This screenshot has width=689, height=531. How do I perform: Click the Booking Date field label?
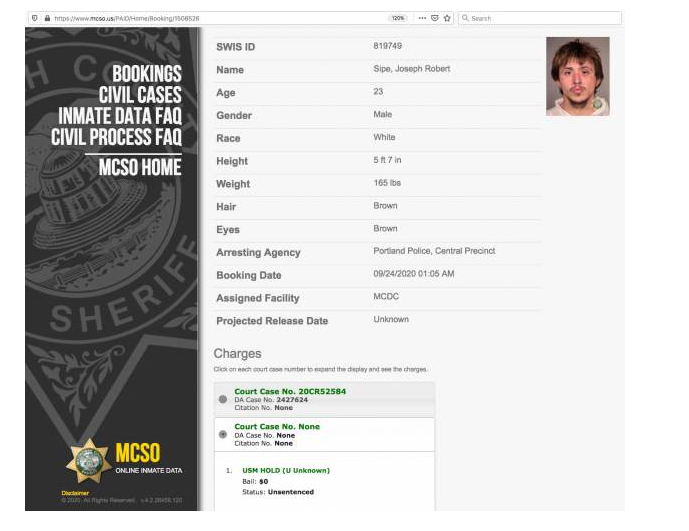tap(249, 276)
